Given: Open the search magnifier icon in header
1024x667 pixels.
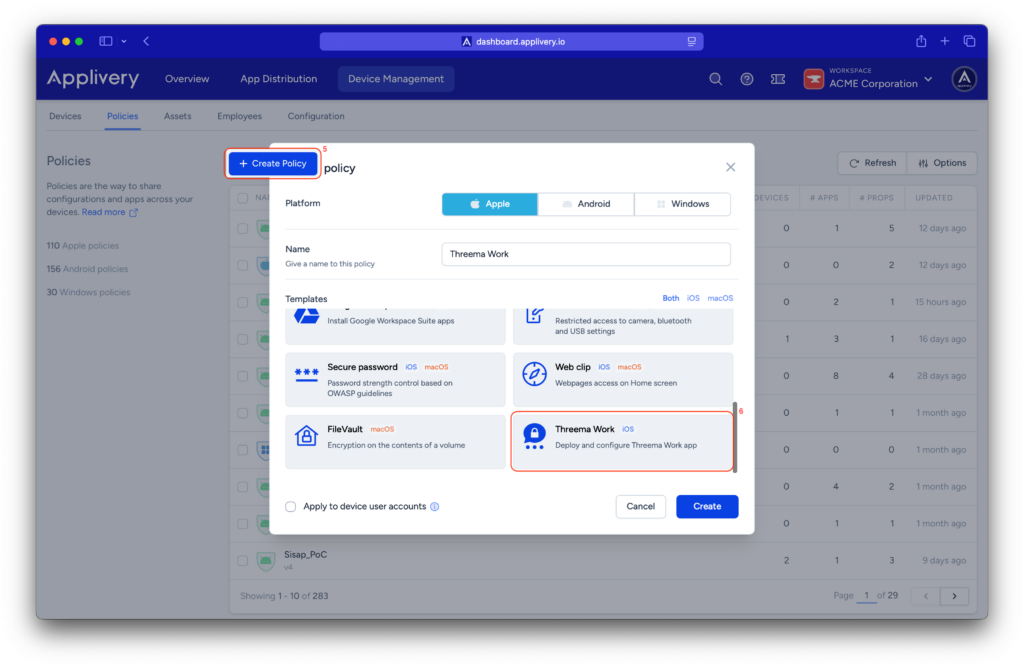Looking at the screenshot, I should (x=716, y=79).
